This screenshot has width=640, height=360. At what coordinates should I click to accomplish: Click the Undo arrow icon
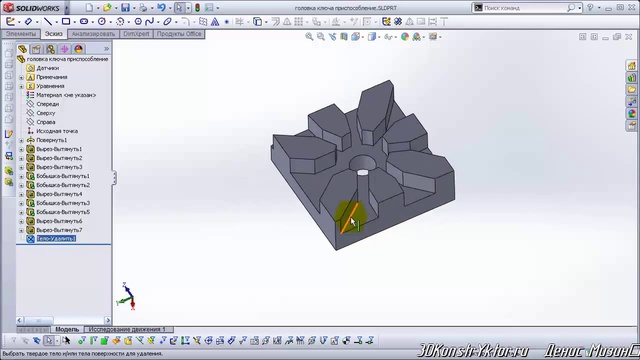point(162,8)
